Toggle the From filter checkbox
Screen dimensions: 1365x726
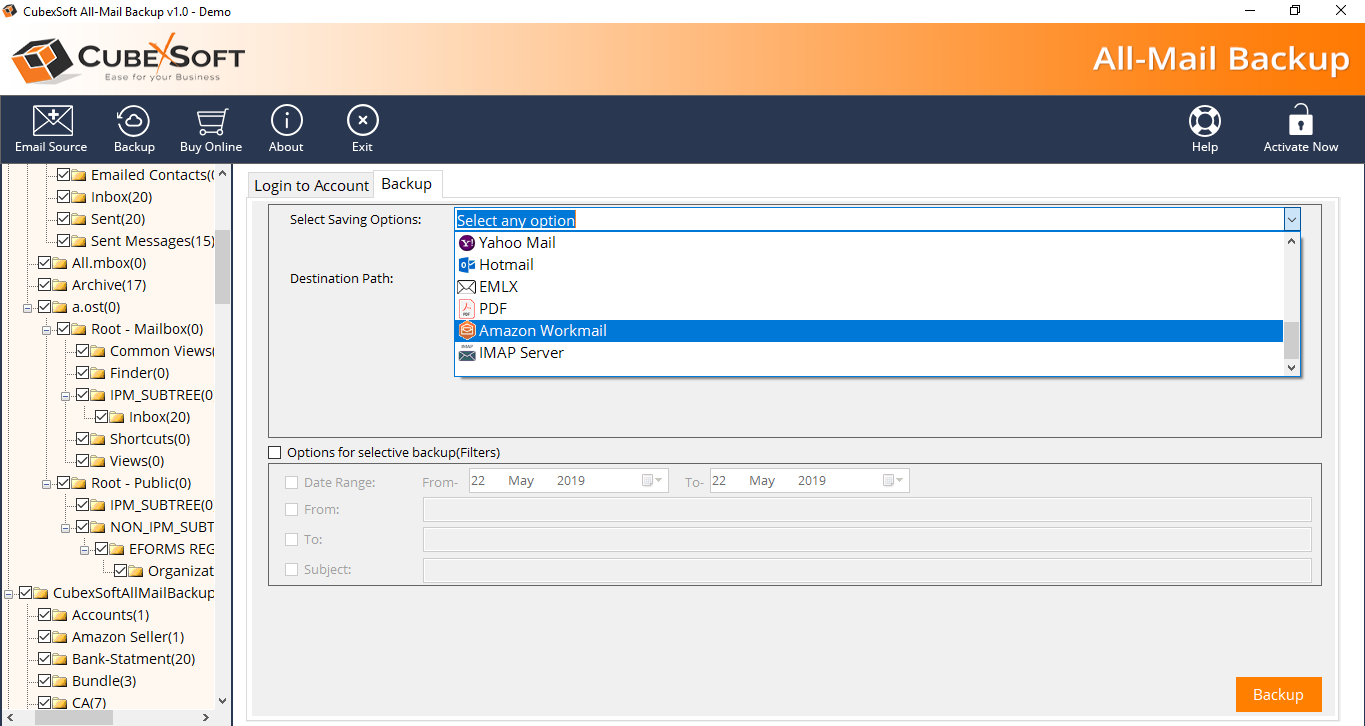[x=292, y=510]
